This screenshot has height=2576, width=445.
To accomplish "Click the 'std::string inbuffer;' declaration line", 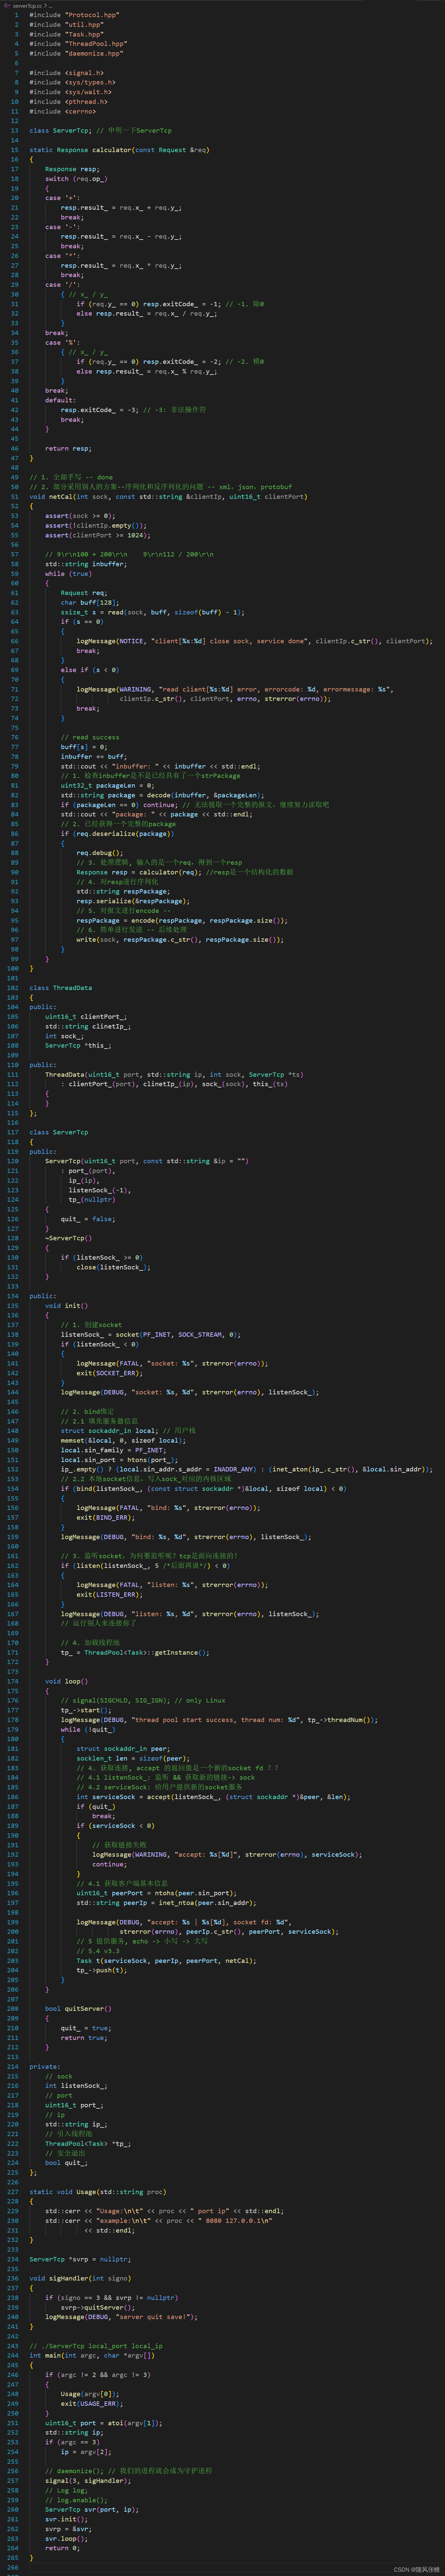I will pos(86,564).
